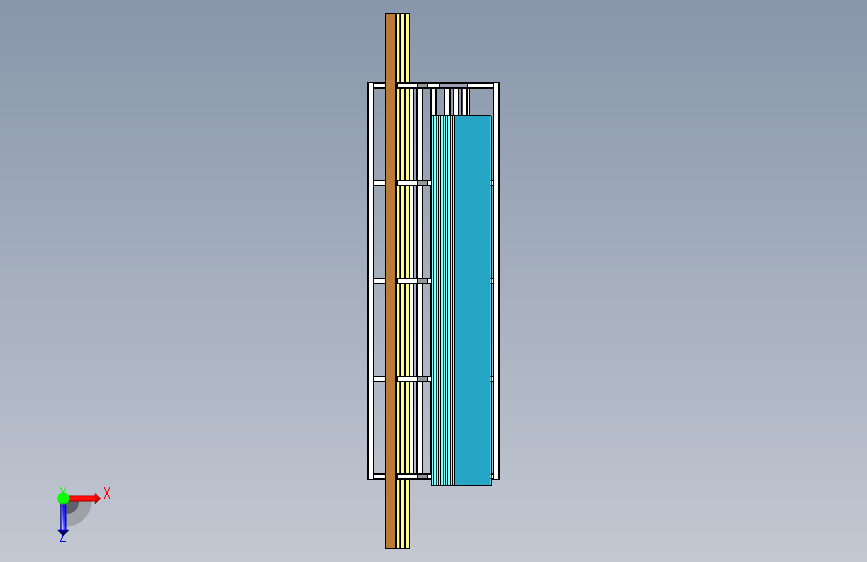Click the green Y axis dot on triad
867x562 pixels.
(63, 498)
